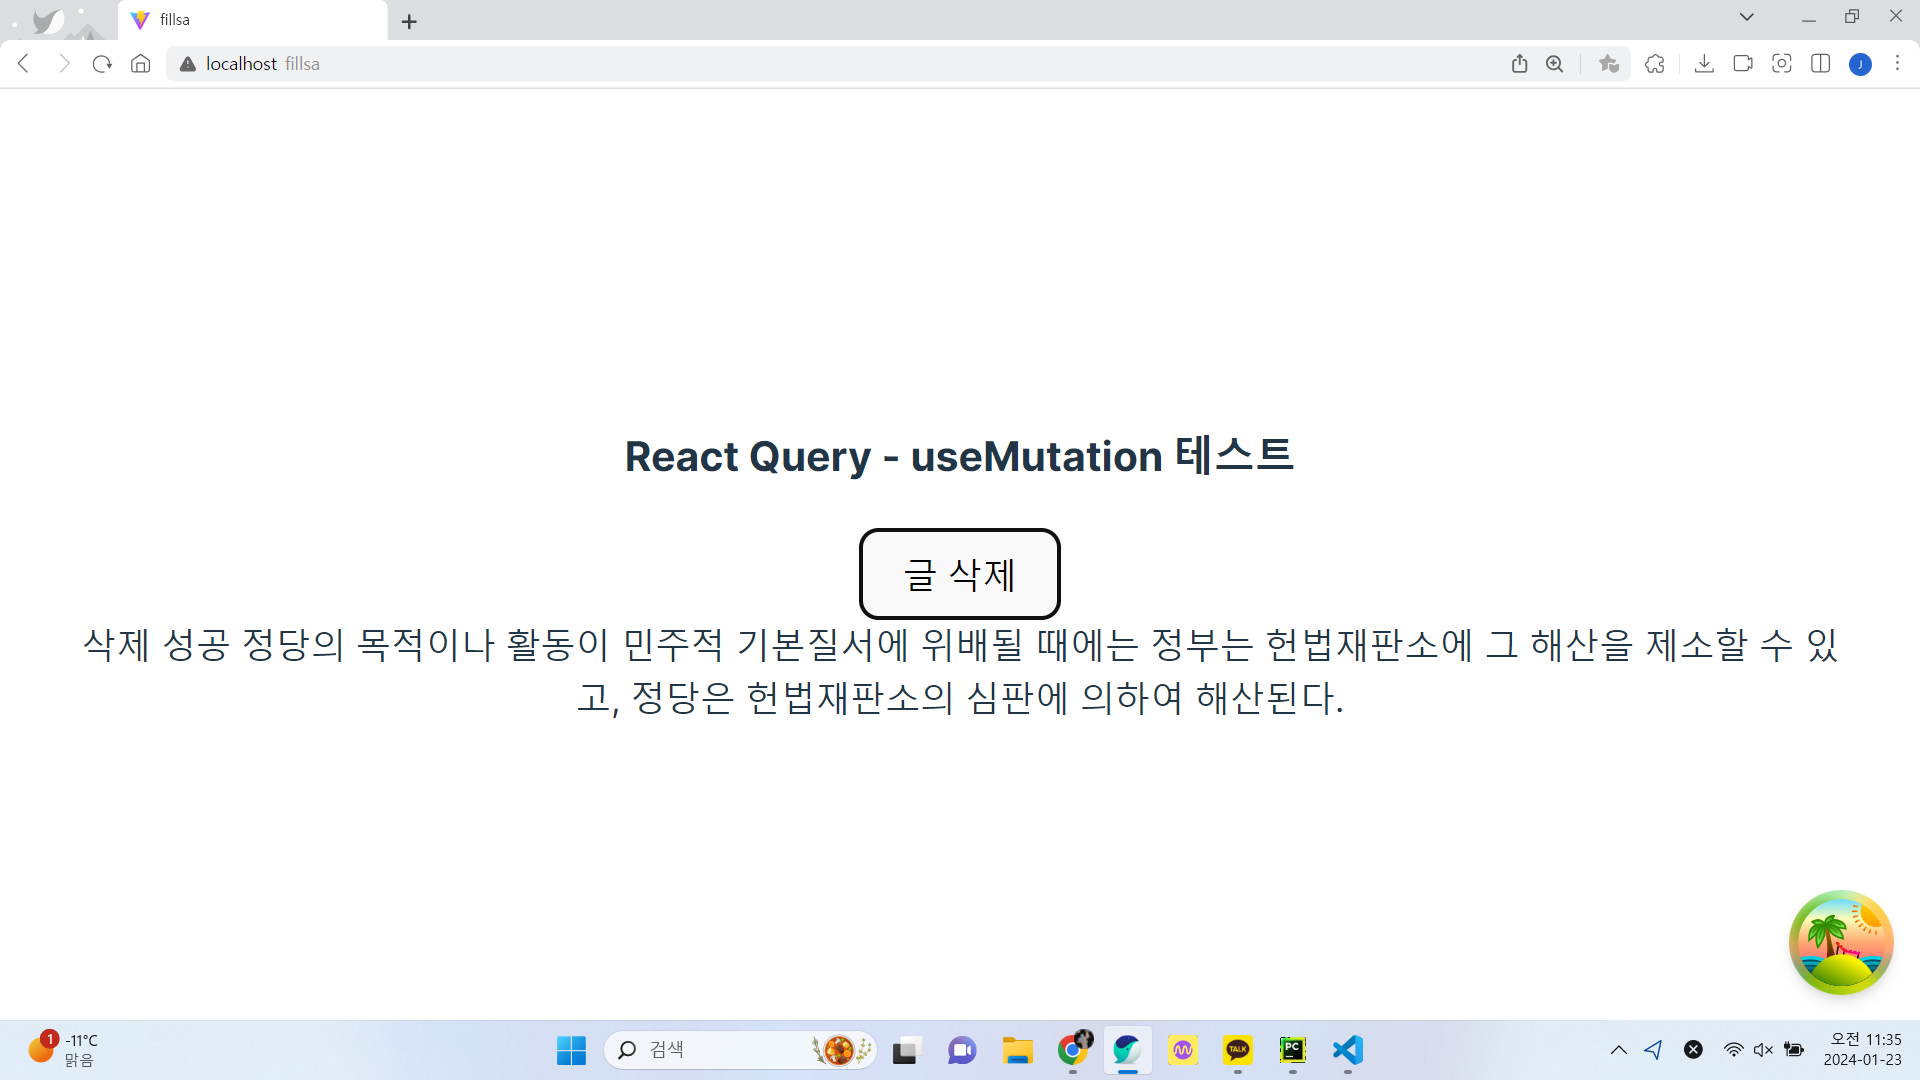Open the clock showing 오전 11:35
Screen dimensions: 1920x1080
[x=1862, y=1050]
